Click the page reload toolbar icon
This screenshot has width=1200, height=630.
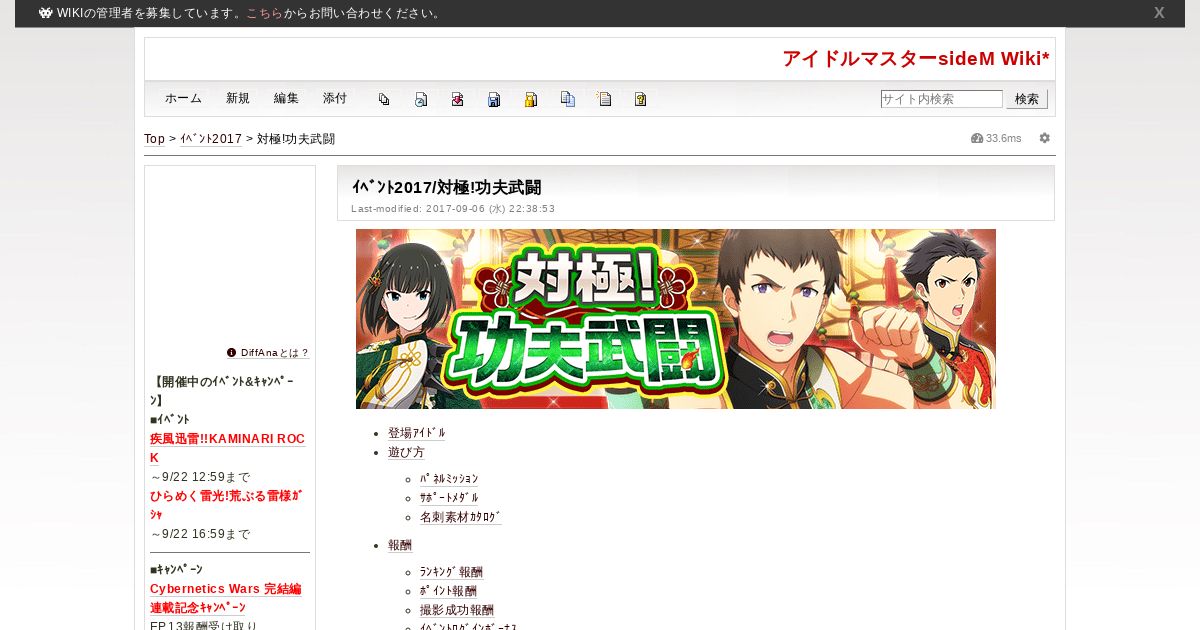coord(421,99)
